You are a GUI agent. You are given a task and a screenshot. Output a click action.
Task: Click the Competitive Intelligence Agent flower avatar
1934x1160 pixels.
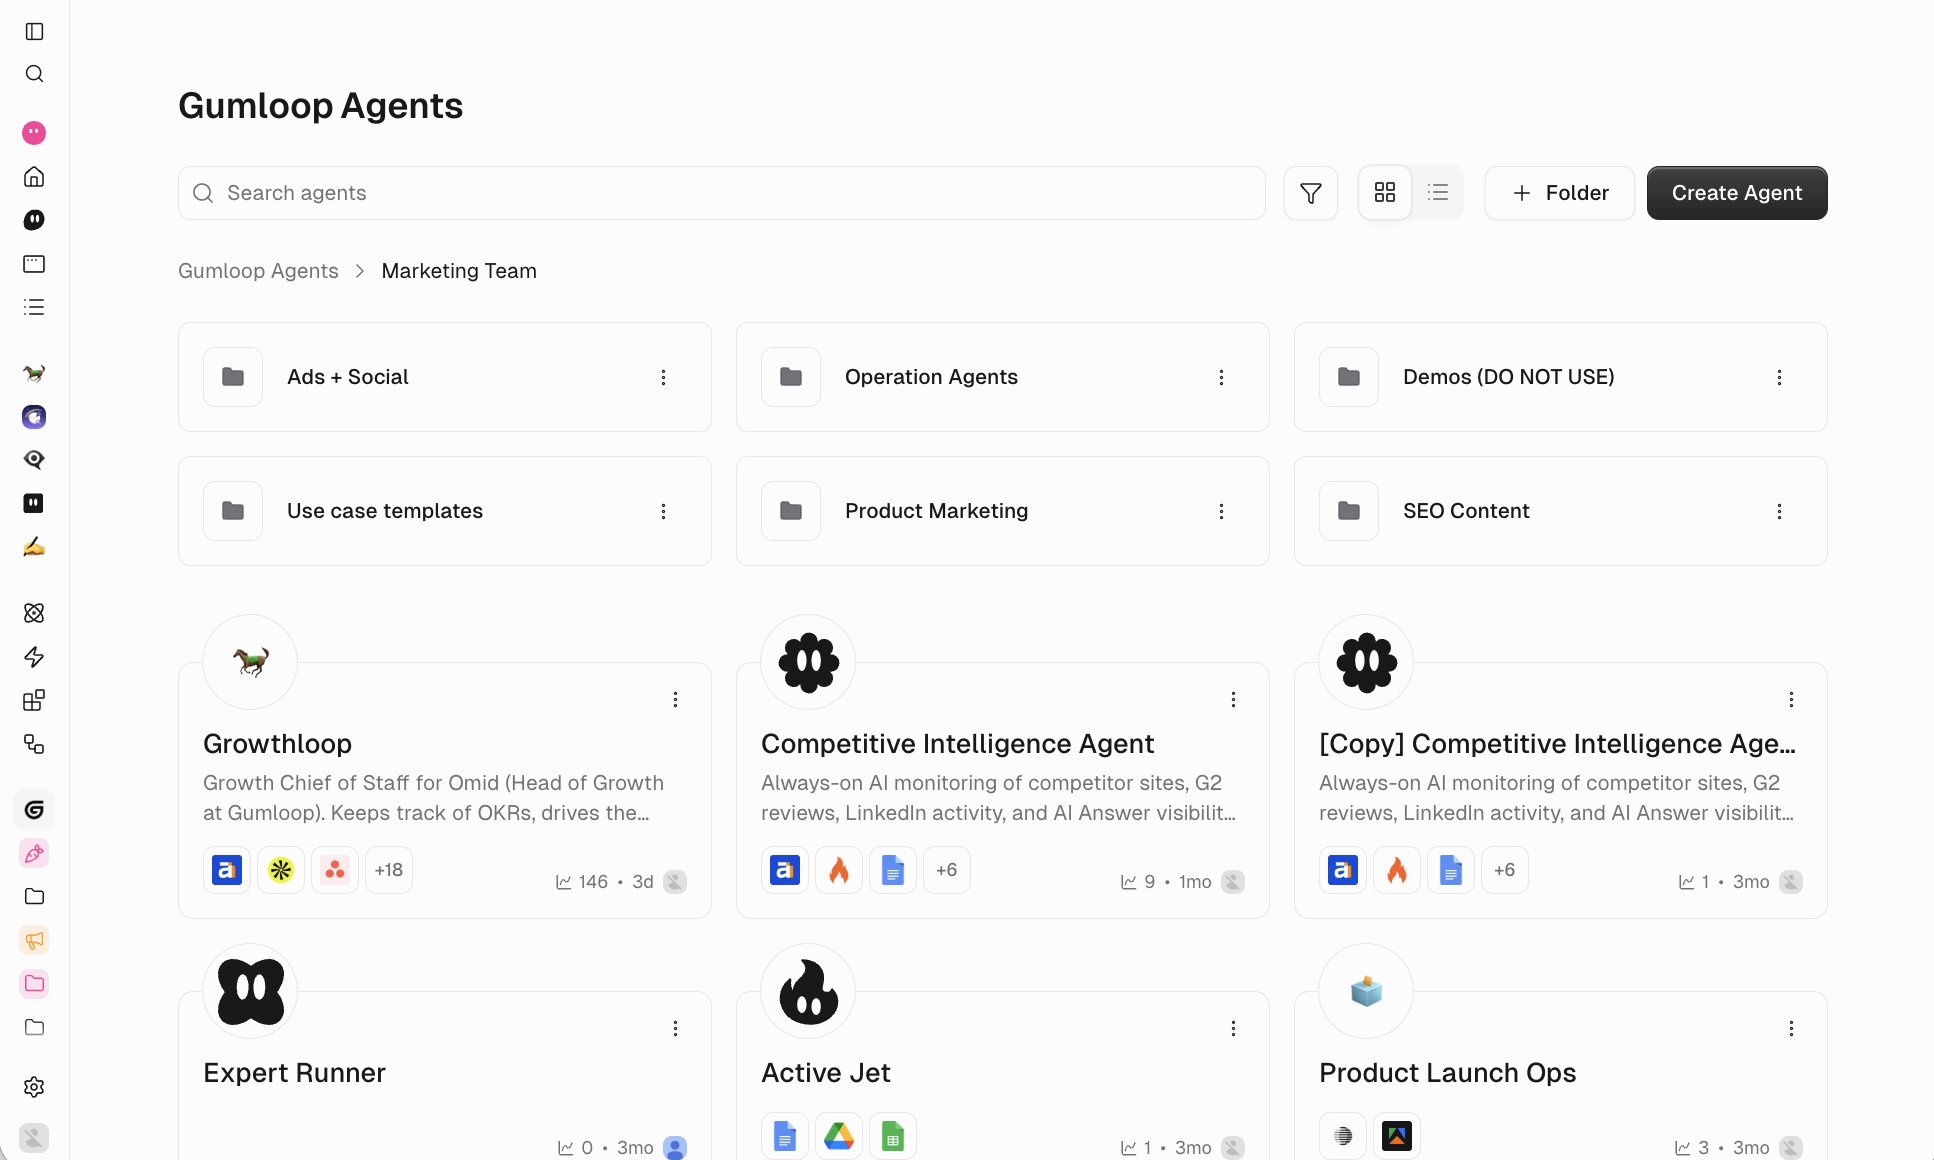tap(808, 662)
